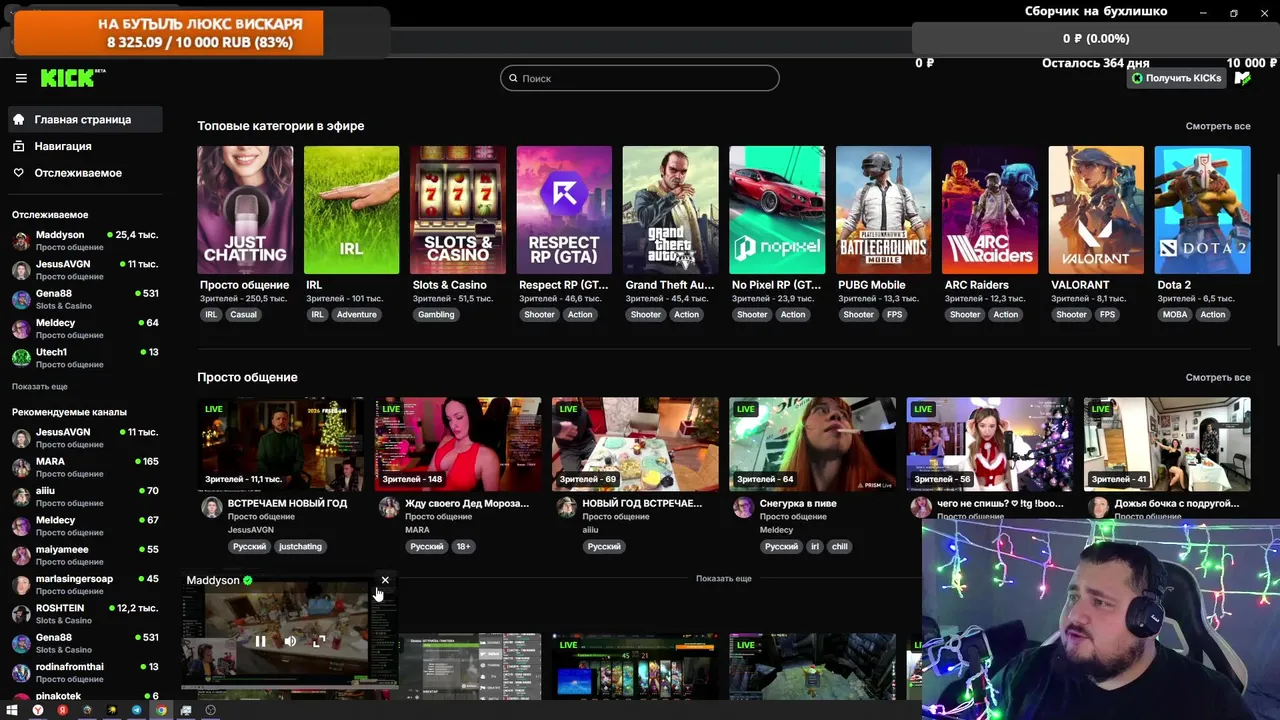This screenshot has height=720, width=1280.
Task: Open Дожья бочка с подругой stream thumbnail
Action: (1167, 444)
